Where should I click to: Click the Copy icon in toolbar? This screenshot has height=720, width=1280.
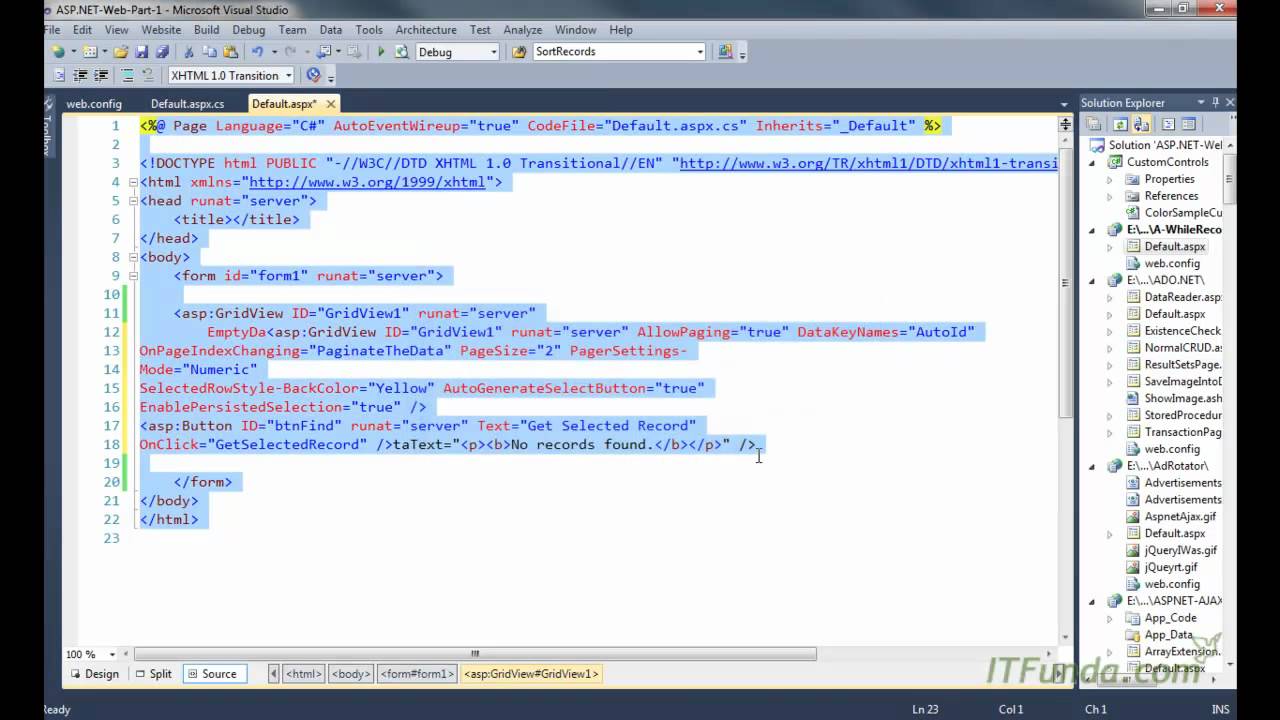(210, 52)
